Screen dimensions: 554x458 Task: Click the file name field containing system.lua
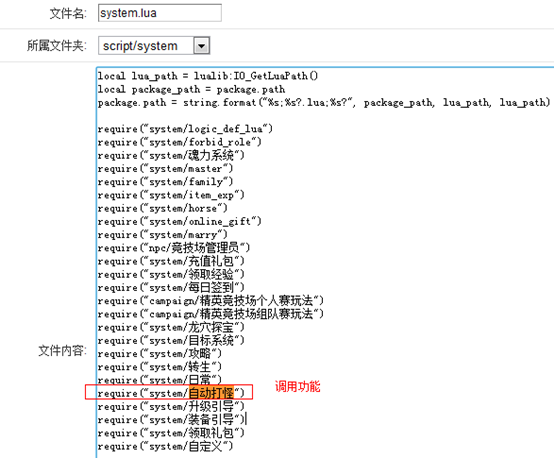[160, 13]
